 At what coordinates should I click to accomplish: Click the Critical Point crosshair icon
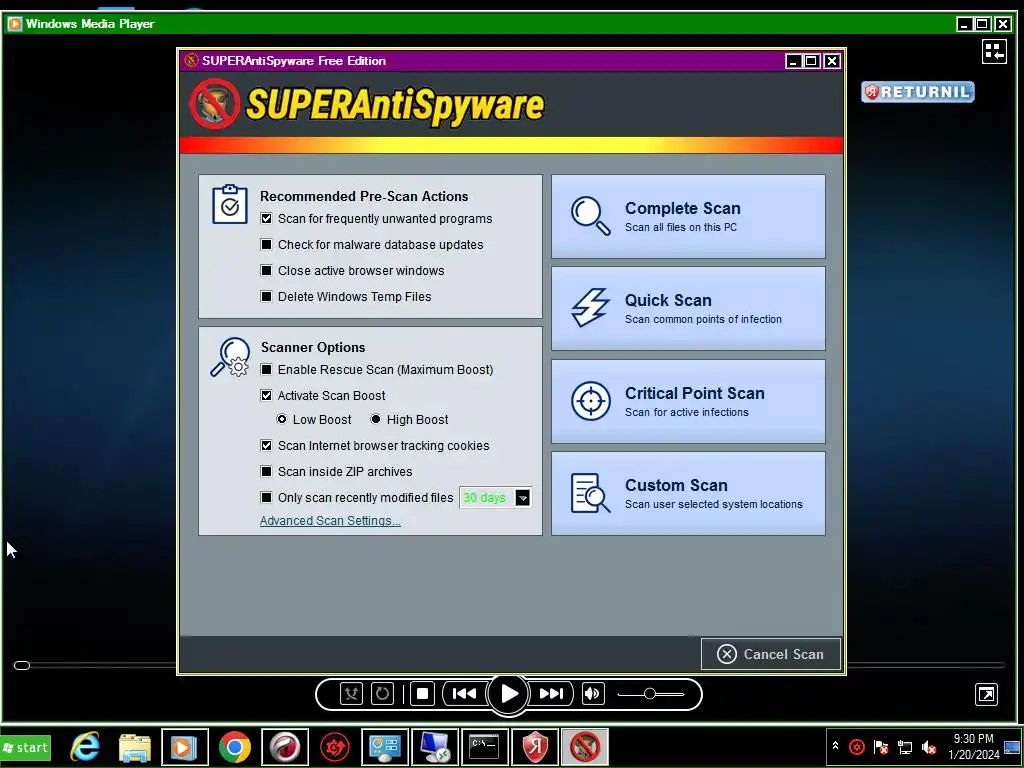point(590,400)
